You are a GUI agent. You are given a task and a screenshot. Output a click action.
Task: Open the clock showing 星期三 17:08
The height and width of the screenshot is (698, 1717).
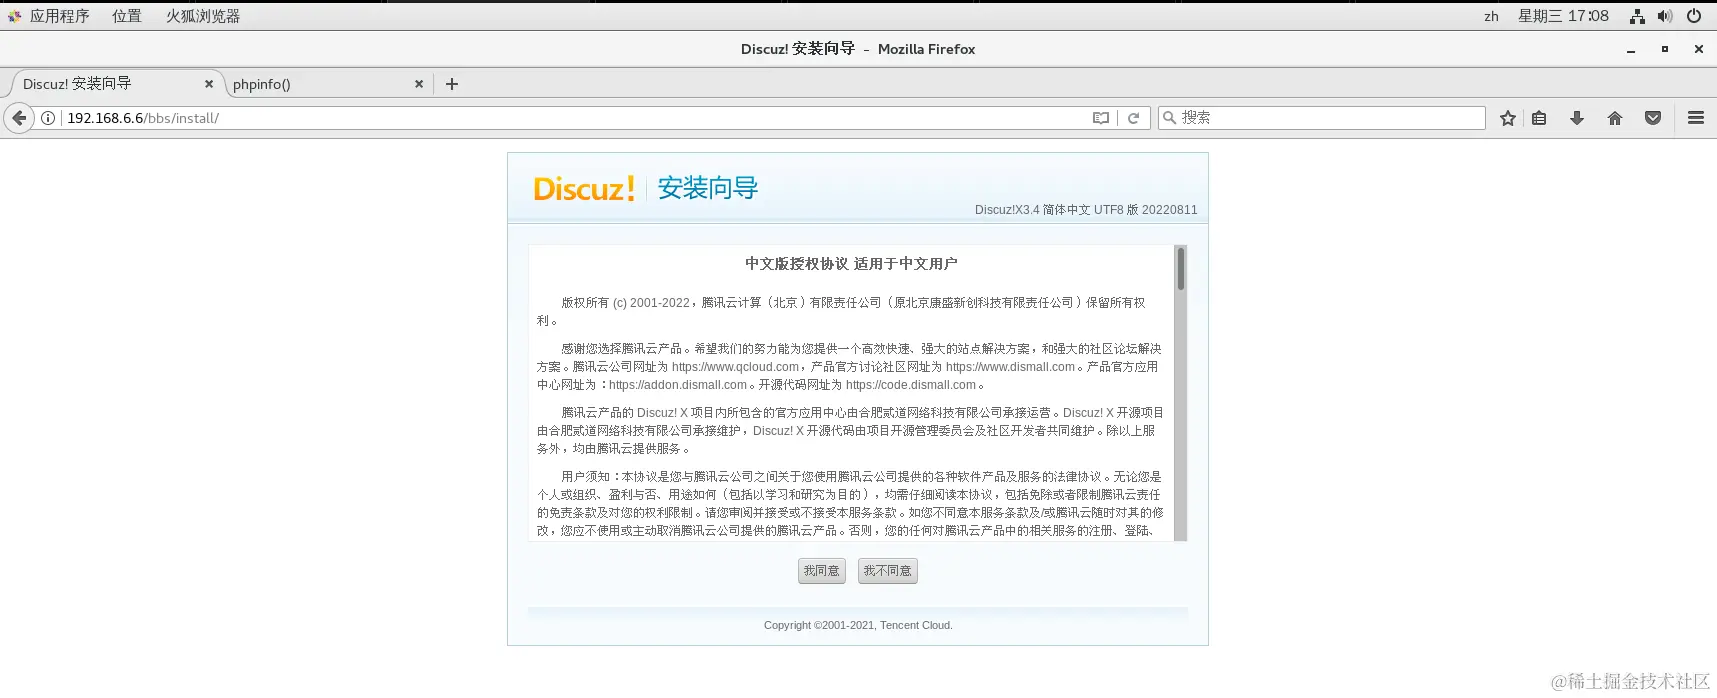coord(1563,16)
